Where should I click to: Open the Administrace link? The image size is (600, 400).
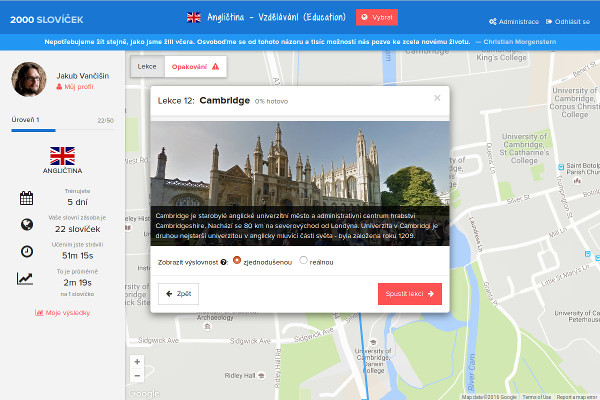click(x=514, y=21)
